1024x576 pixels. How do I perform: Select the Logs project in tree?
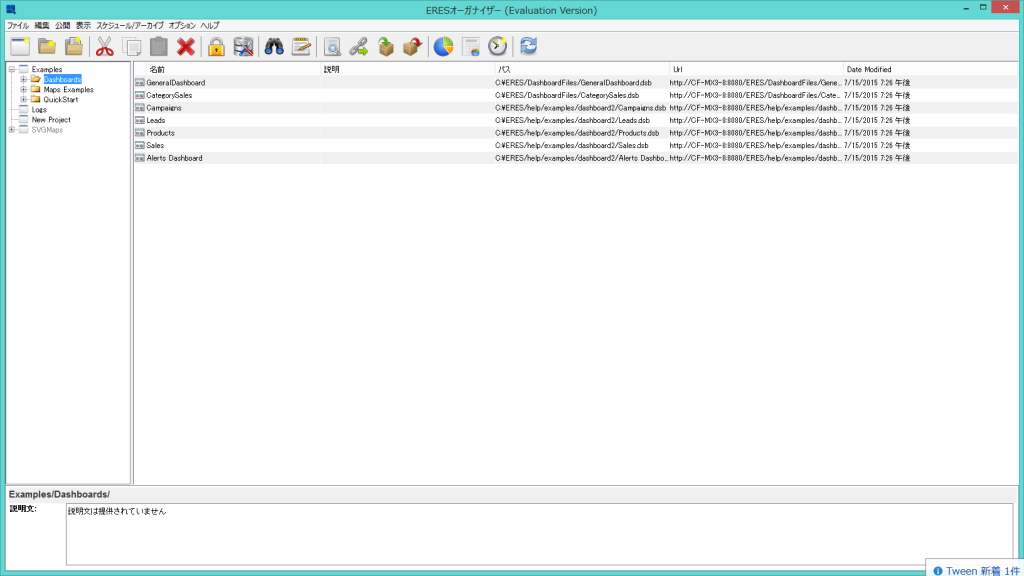click(x=39, y=110)
